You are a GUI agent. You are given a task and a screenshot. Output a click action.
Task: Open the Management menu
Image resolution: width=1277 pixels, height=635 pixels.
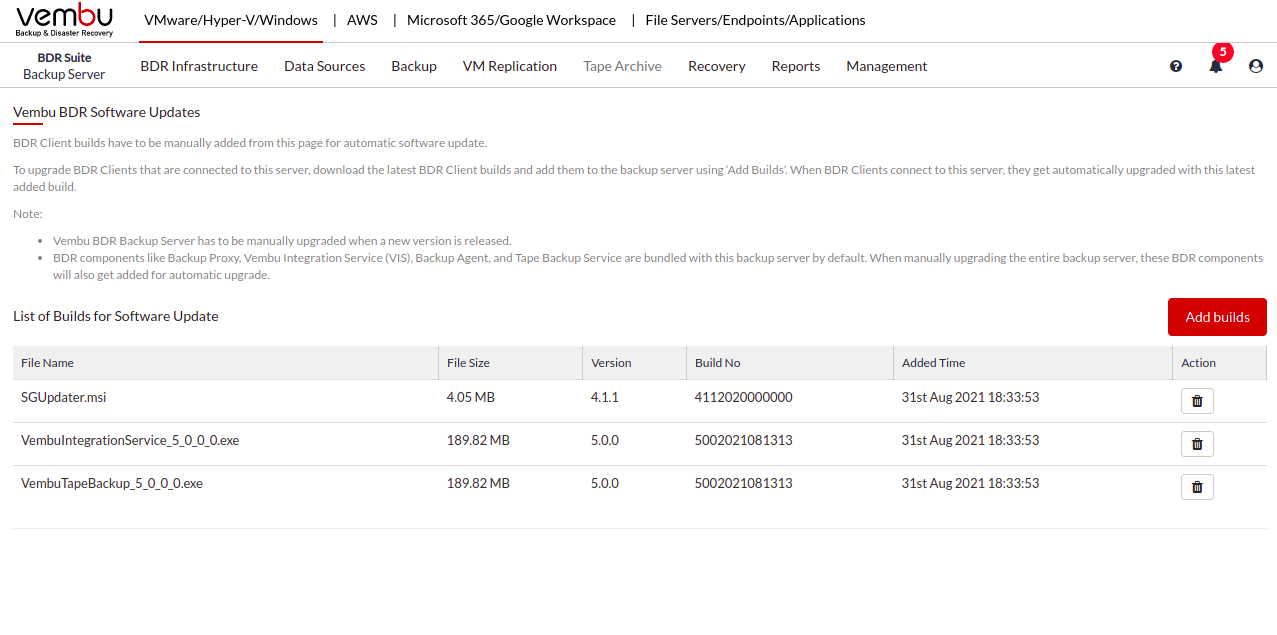(x=886, y=66)
